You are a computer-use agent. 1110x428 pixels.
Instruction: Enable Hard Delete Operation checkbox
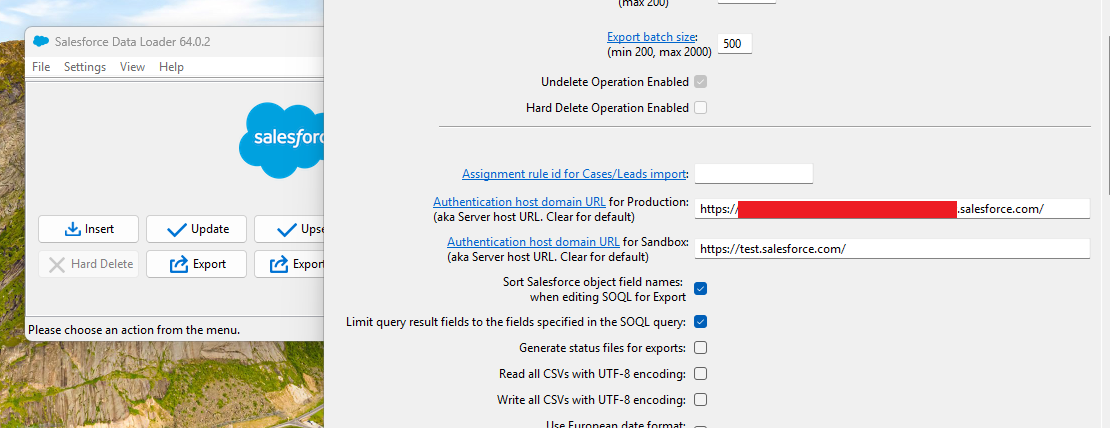(x=700, y=108)
